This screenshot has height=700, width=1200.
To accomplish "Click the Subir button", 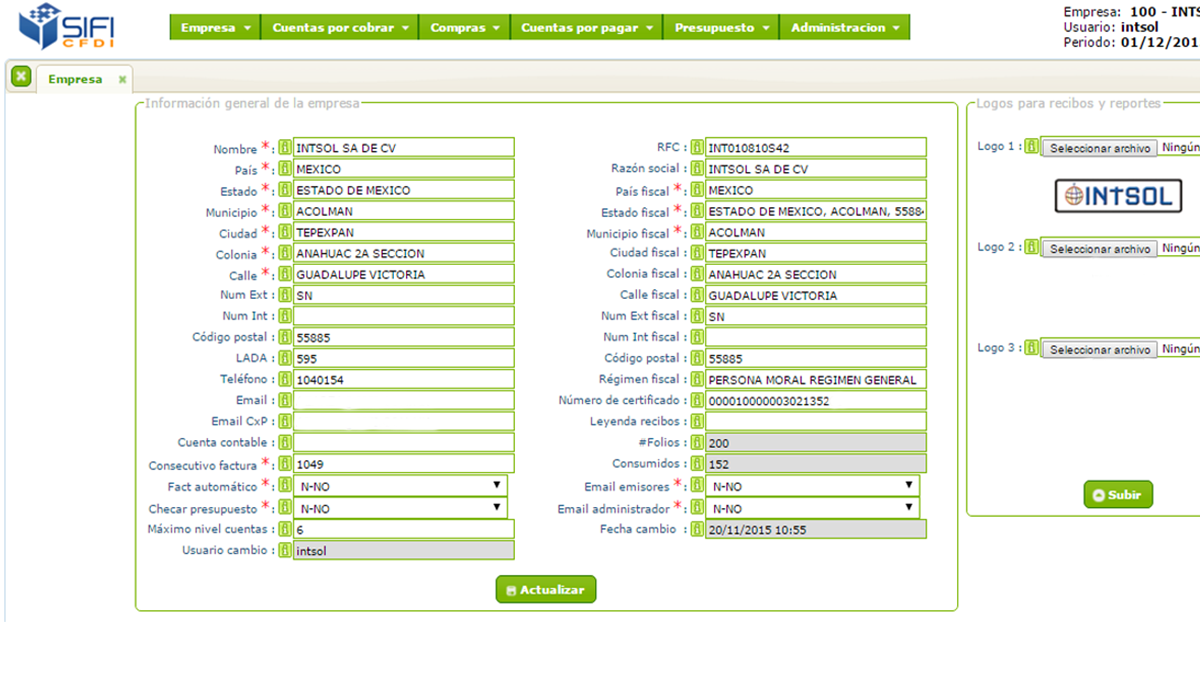I will [1118, 495].
